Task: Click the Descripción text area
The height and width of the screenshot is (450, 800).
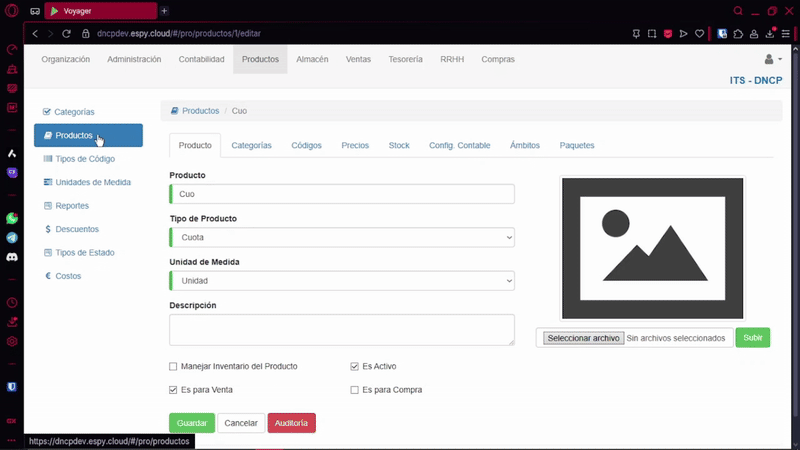Action: click(x=342, y=330)
